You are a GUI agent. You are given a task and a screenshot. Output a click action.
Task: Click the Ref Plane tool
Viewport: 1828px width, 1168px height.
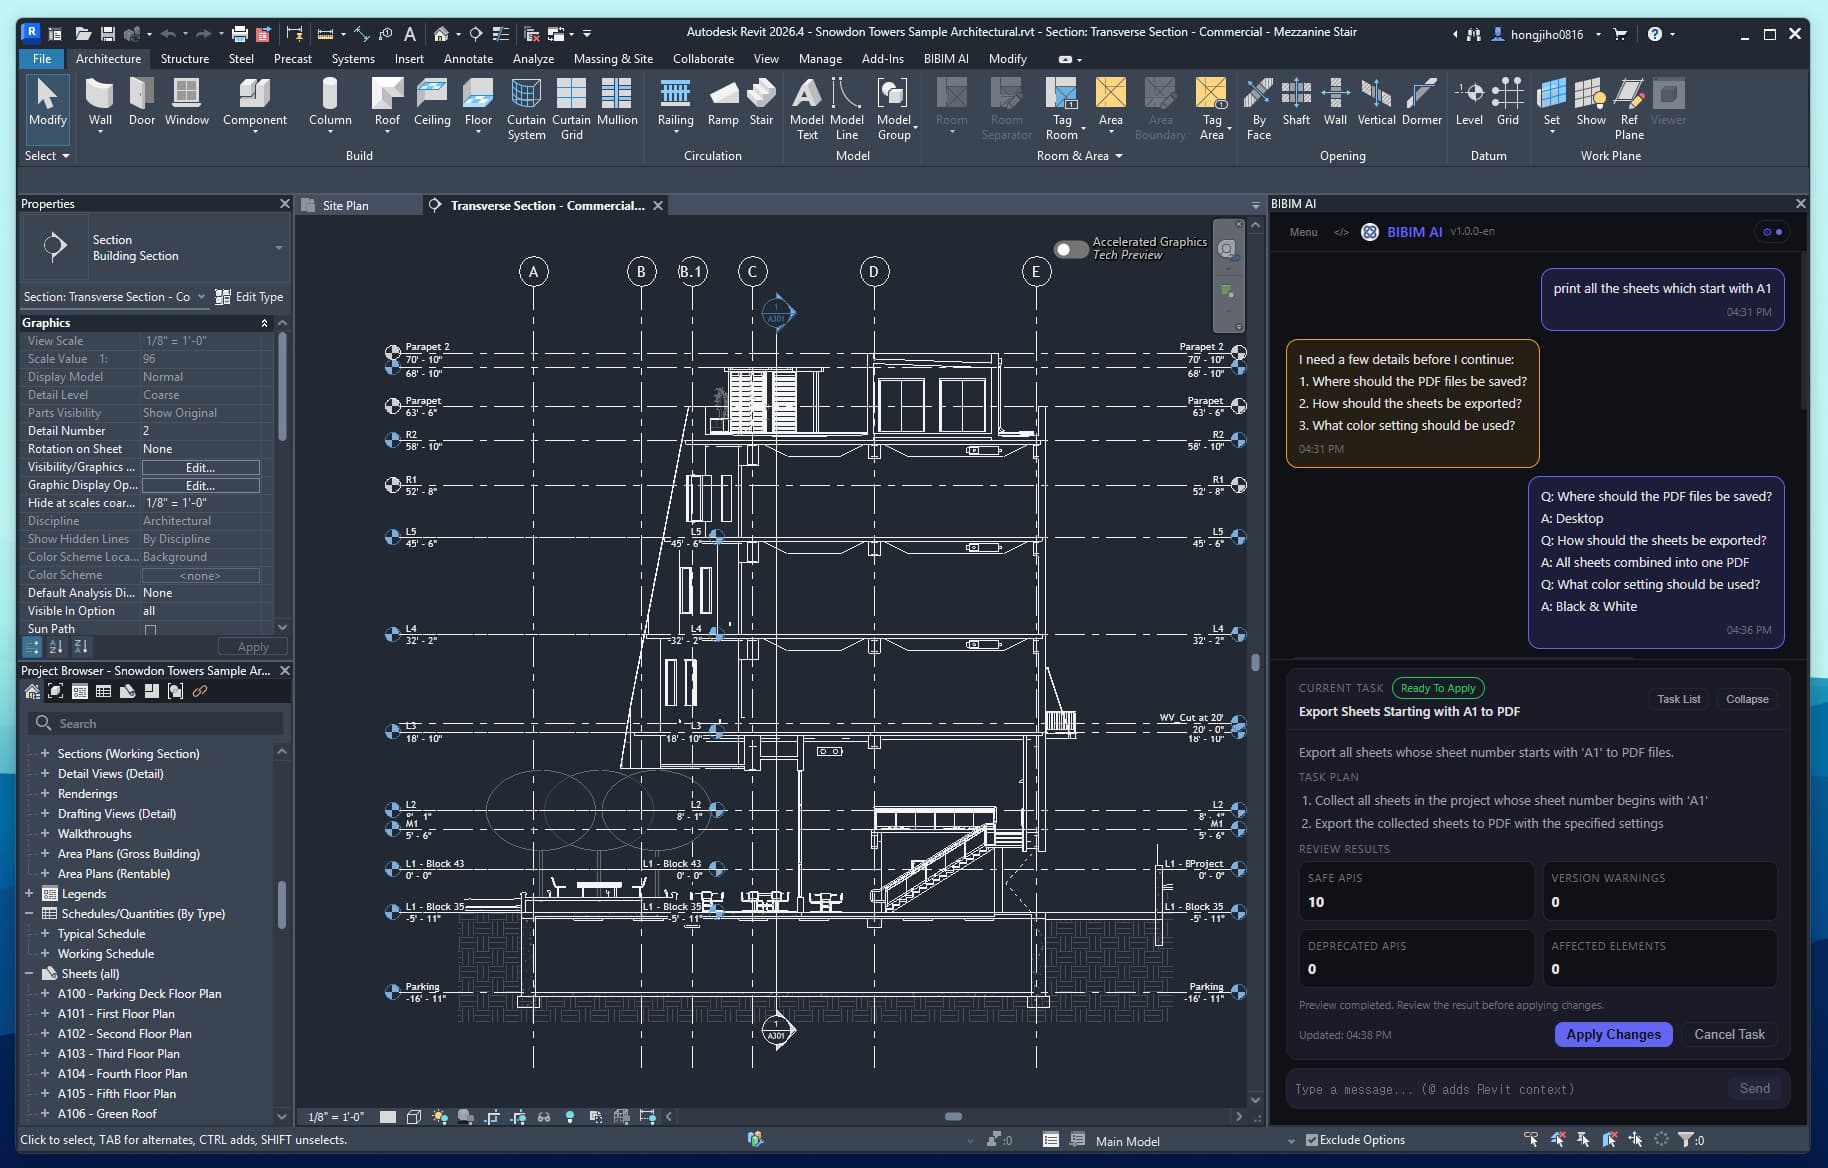coord(1628,105)
